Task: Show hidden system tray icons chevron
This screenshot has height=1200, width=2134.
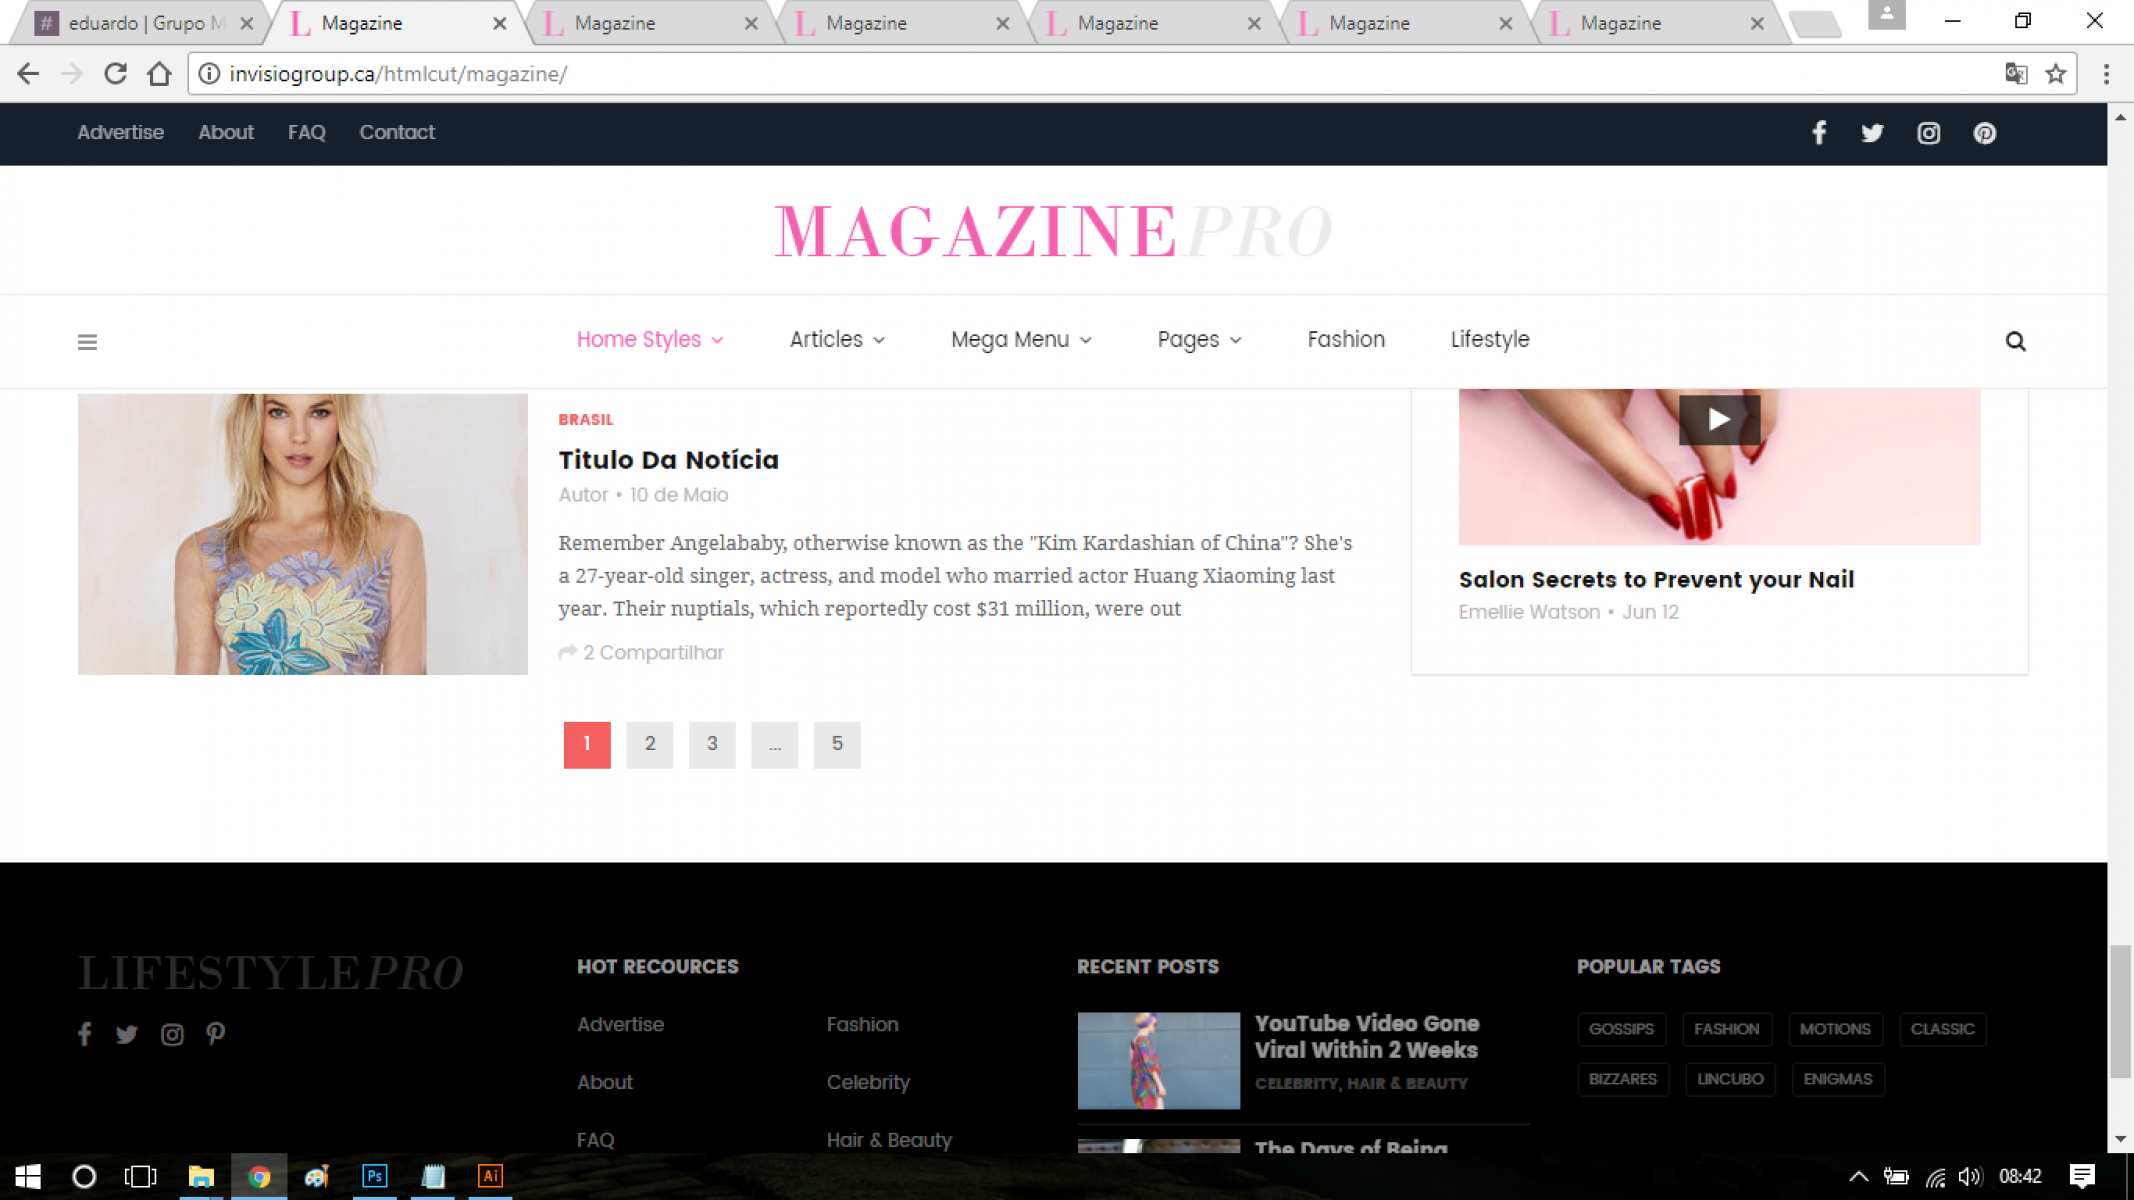Action: click(1858, 1177)
